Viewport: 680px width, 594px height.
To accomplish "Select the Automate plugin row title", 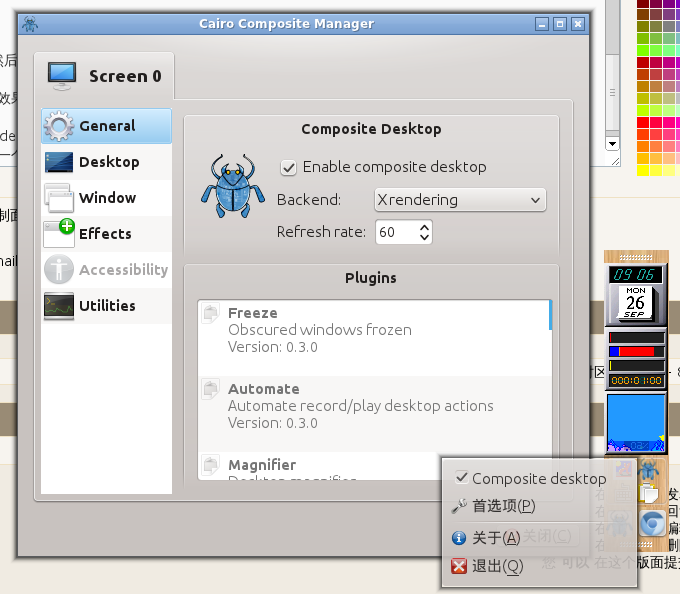I will point(264,389).
